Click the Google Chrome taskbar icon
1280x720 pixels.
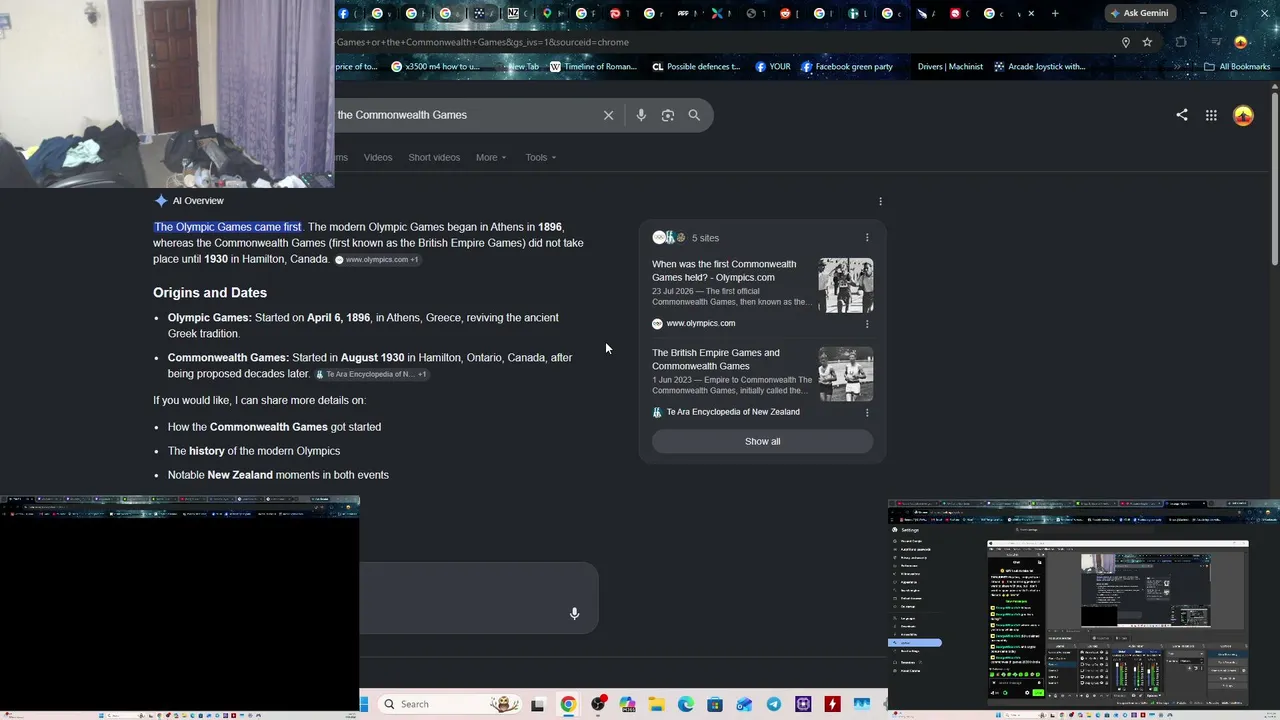[568, 705]
